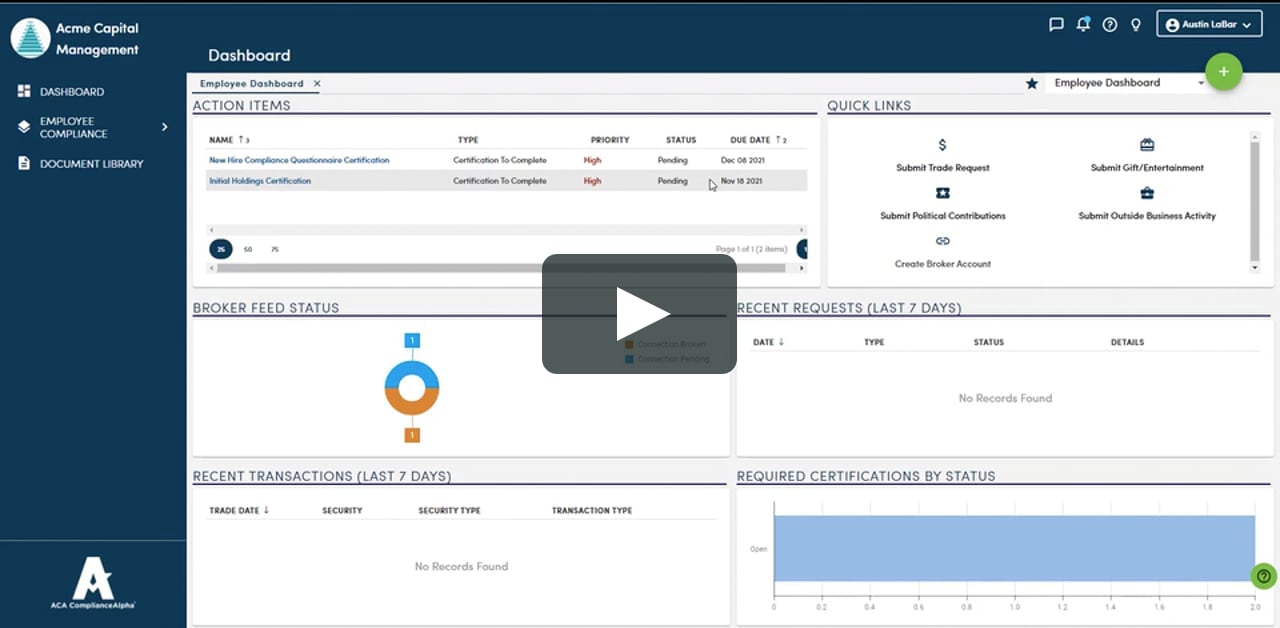Select 75 items per page

coord(274,249)
